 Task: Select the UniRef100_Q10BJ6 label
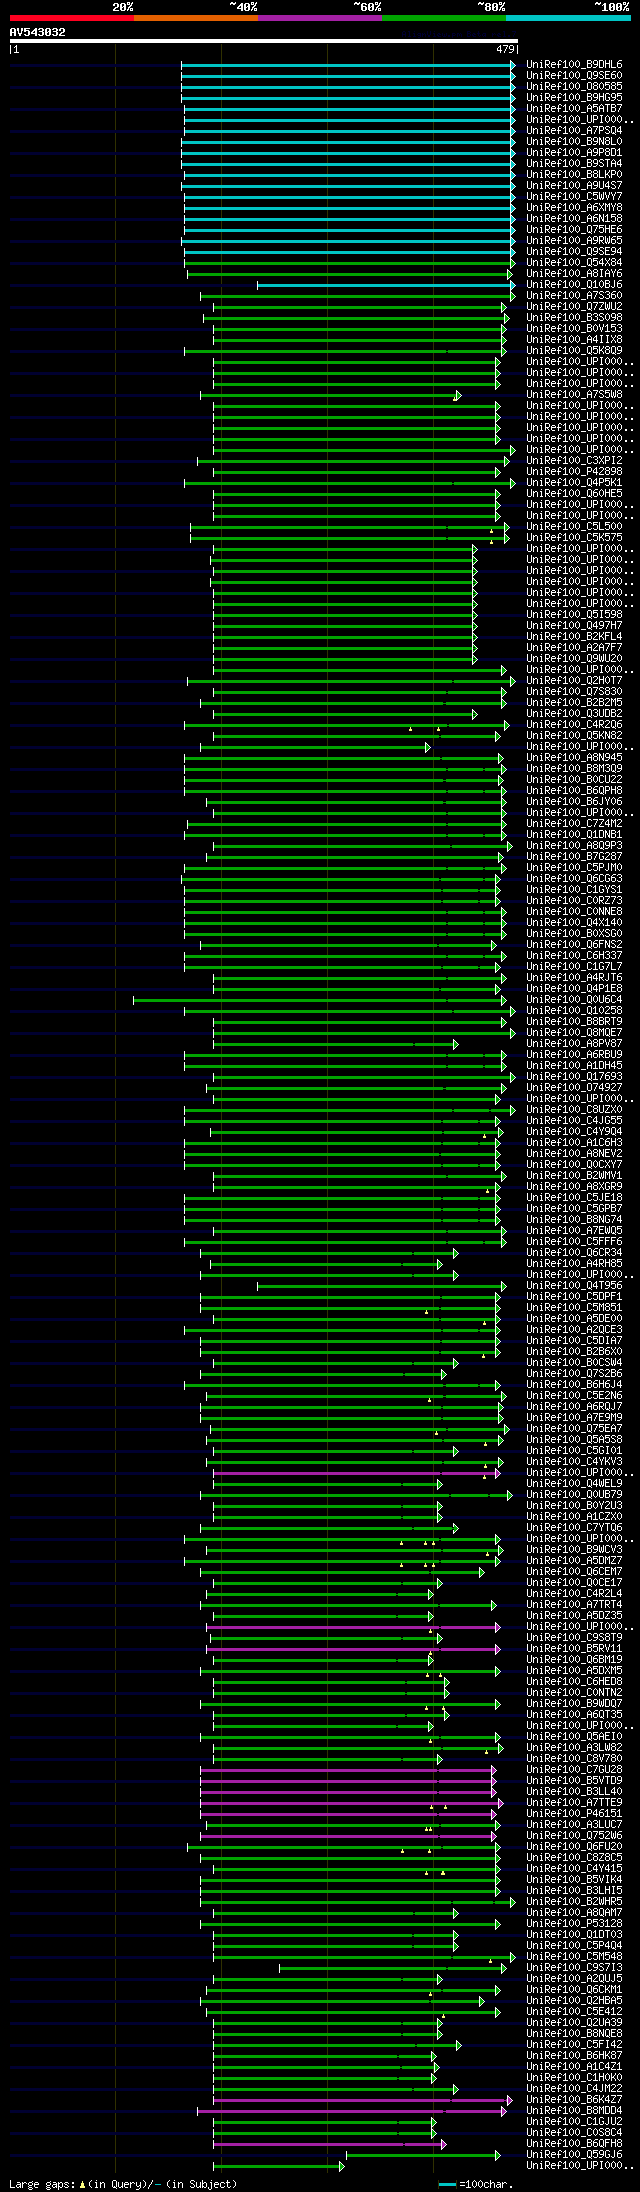tap(574, 284)
